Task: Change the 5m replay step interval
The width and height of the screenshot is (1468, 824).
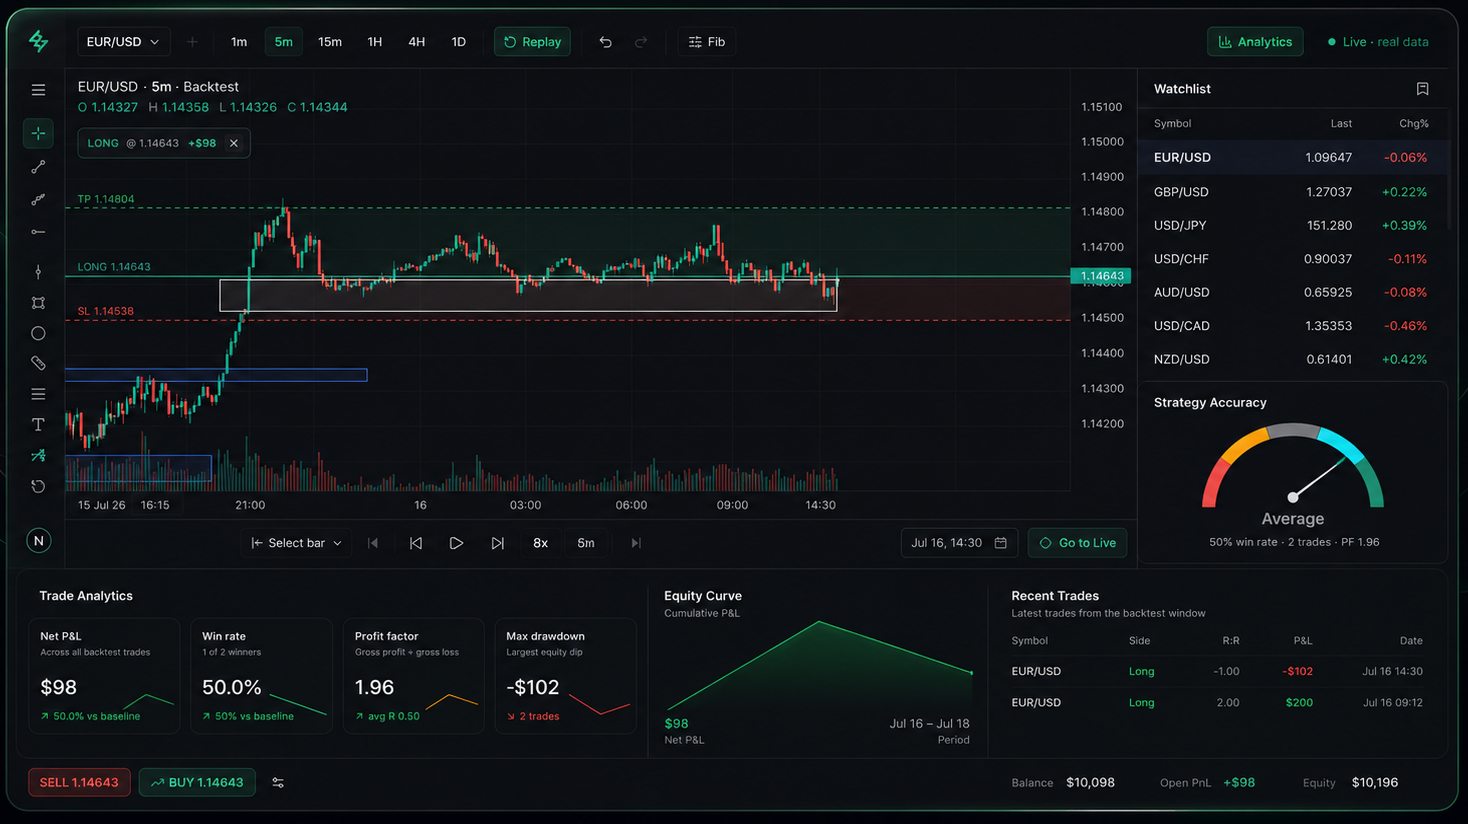Action: [586, 543]
